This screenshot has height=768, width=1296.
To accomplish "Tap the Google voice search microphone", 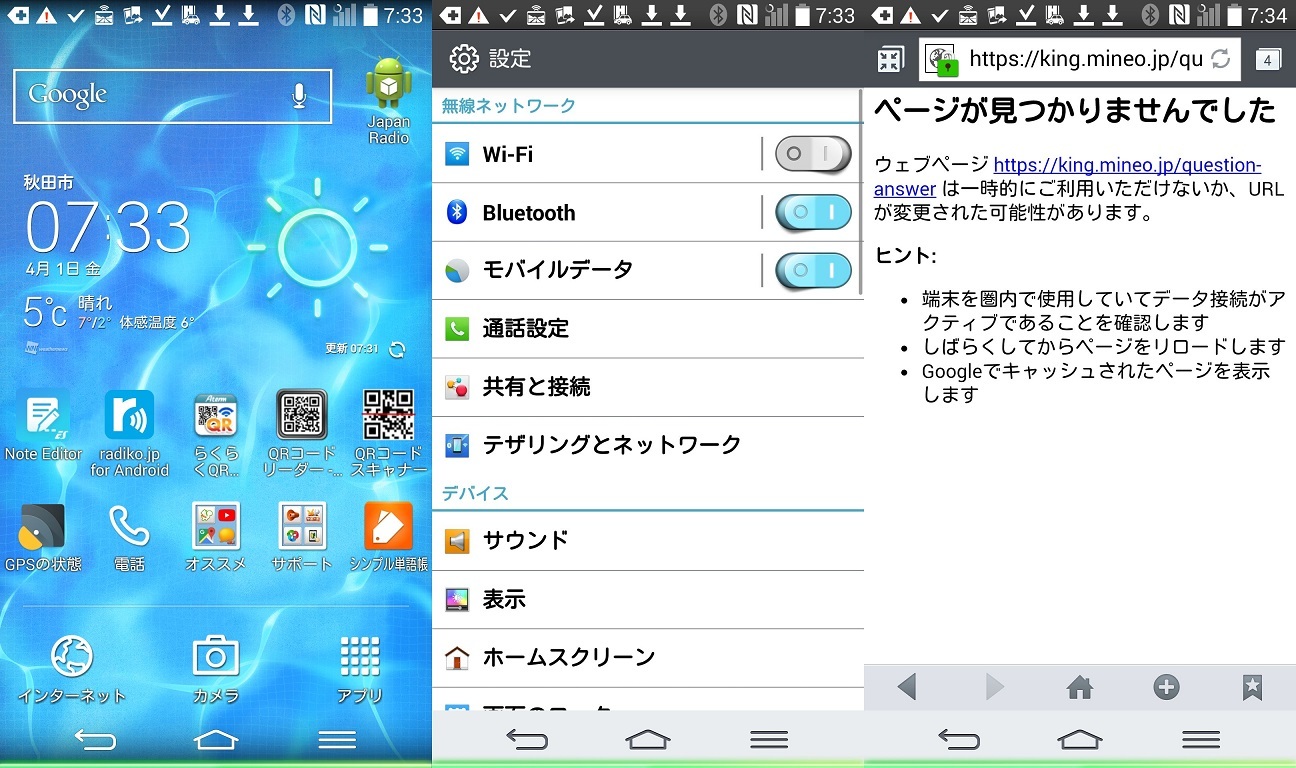I will click(x=298, y=95).
